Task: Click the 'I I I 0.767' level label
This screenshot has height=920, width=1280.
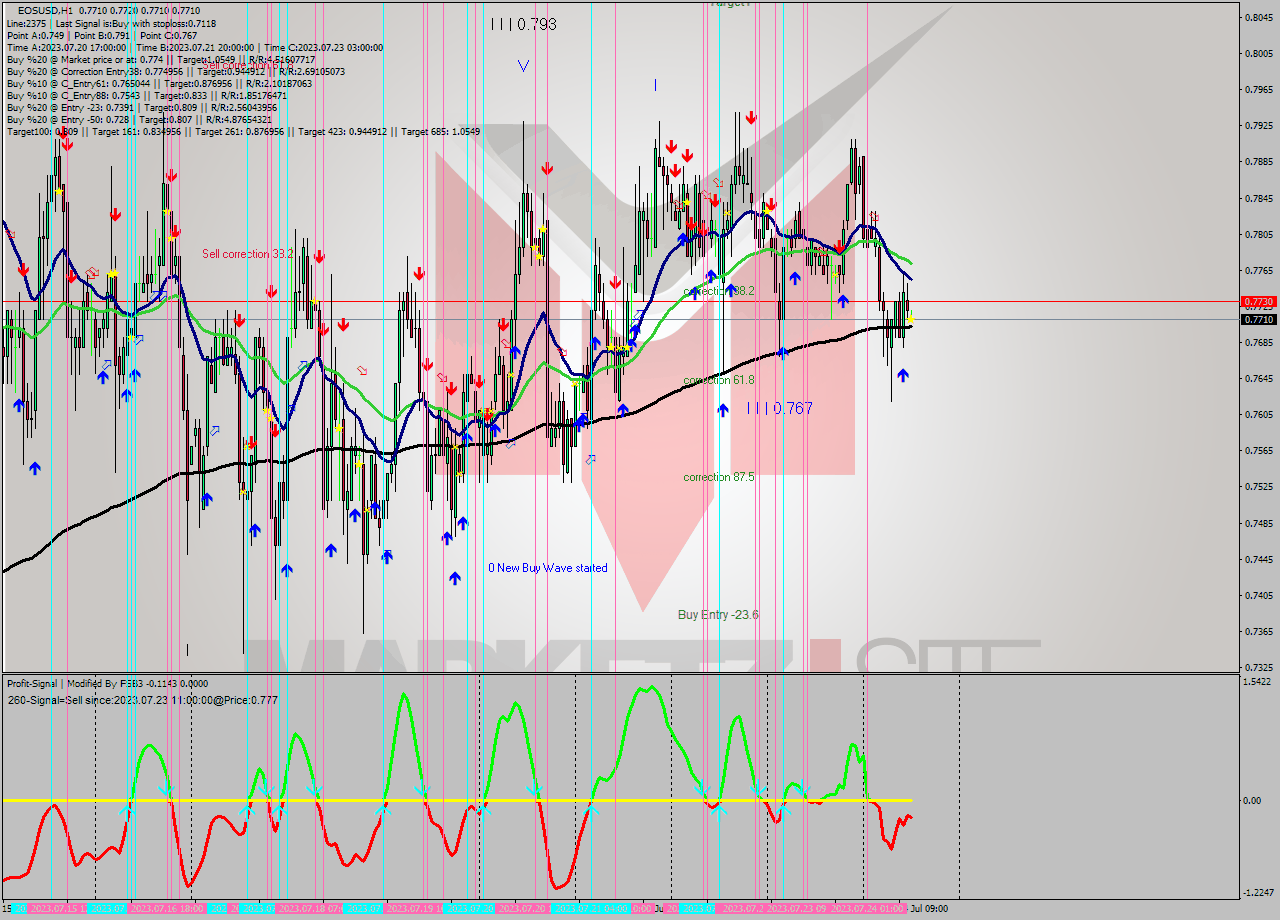Action: coord(780,408)
